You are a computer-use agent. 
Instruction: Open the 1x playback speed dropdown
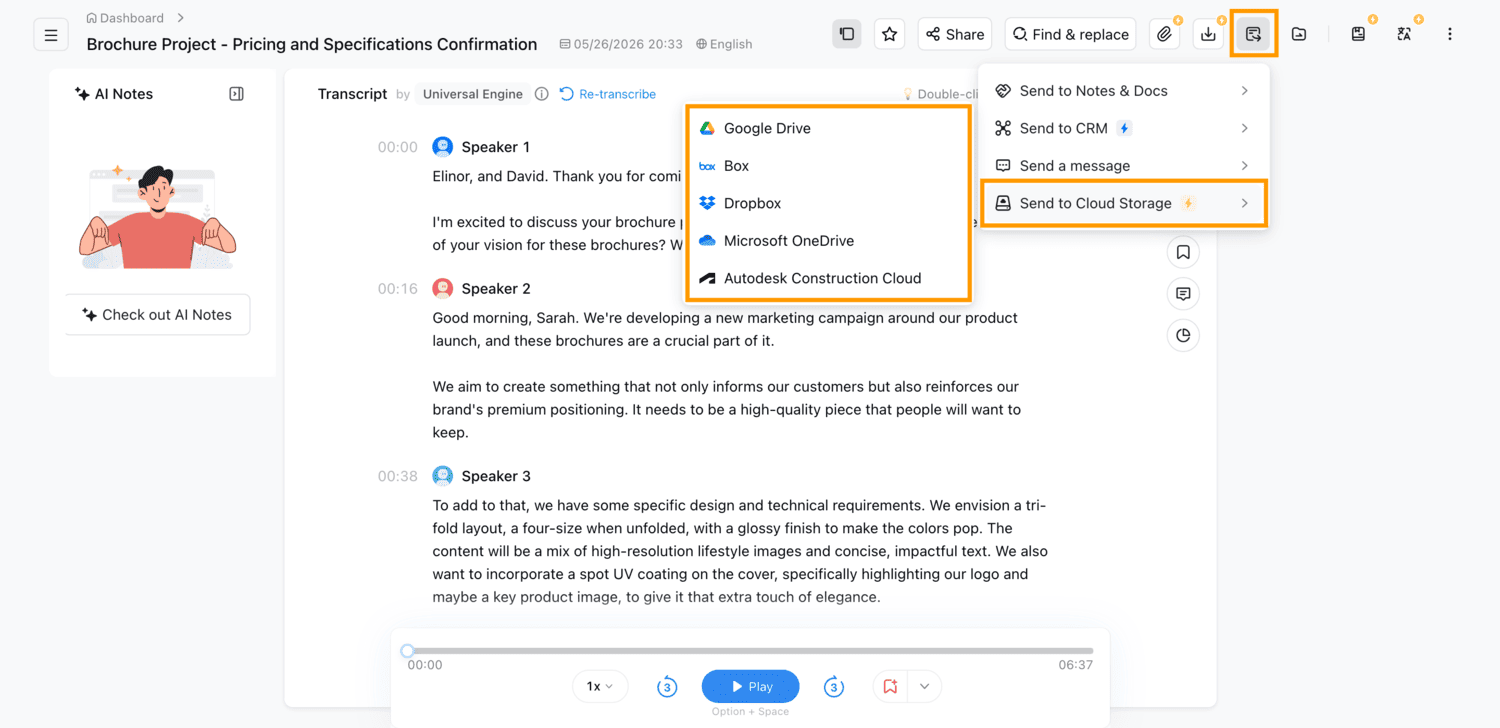[x=600, y=686]
